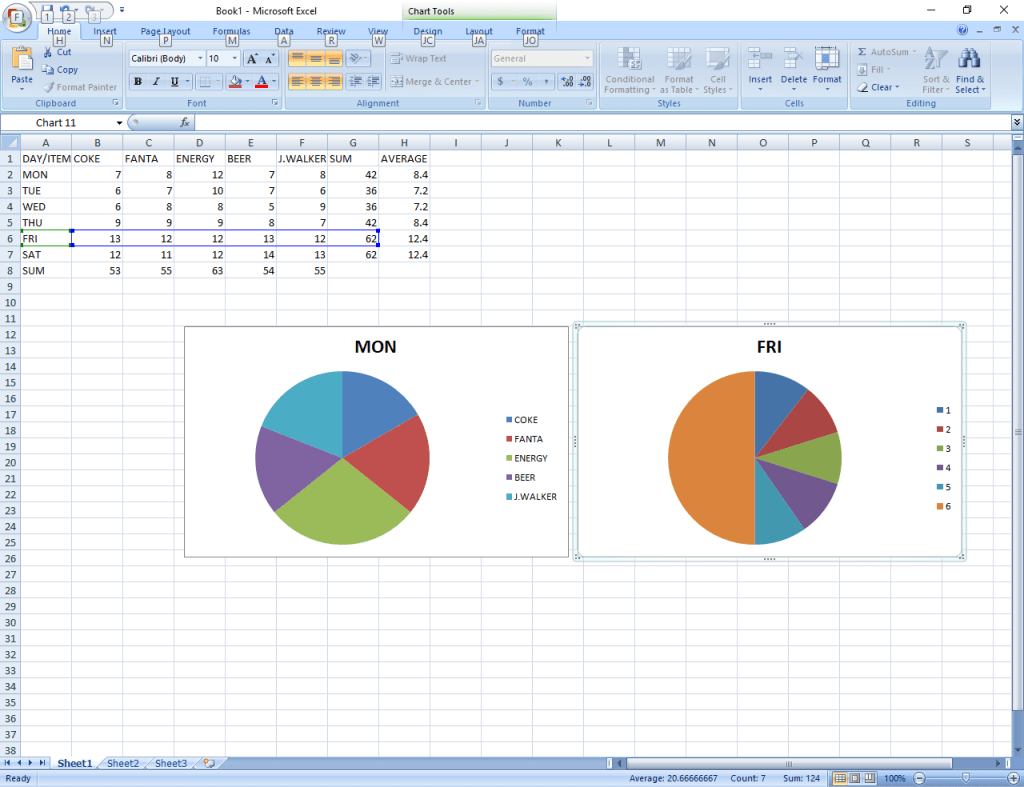Click the Paste clipboard icon
The width and height of the screenshot is (1024, 787).
click(22, 59)
